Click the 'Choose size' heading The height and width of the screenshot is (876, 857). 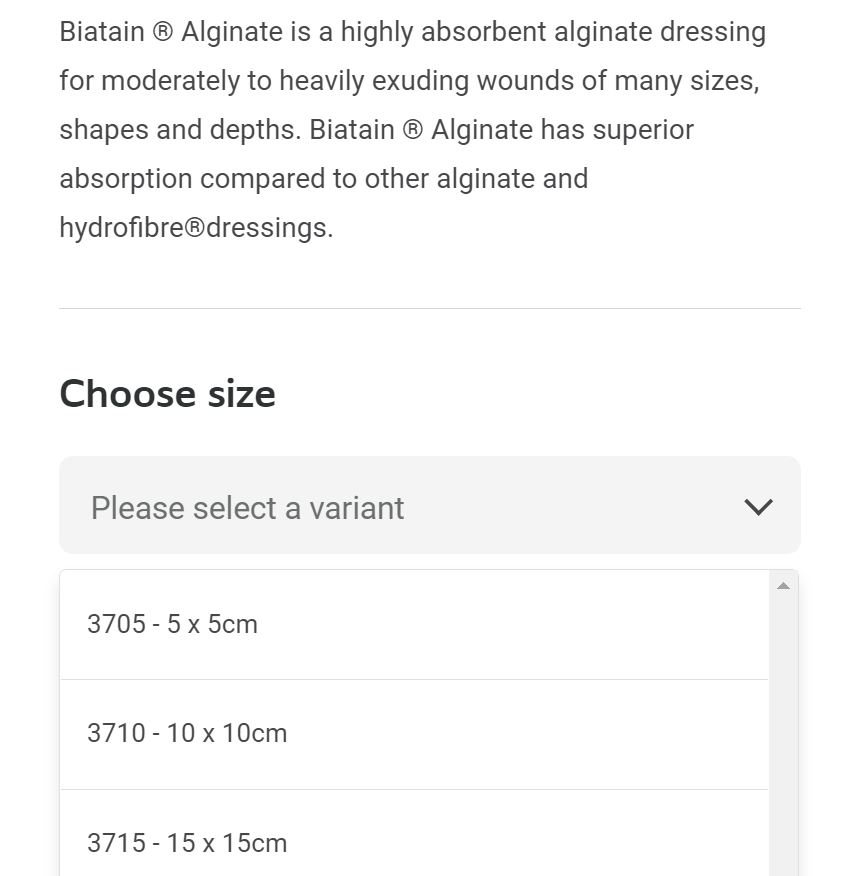(167, 393)
